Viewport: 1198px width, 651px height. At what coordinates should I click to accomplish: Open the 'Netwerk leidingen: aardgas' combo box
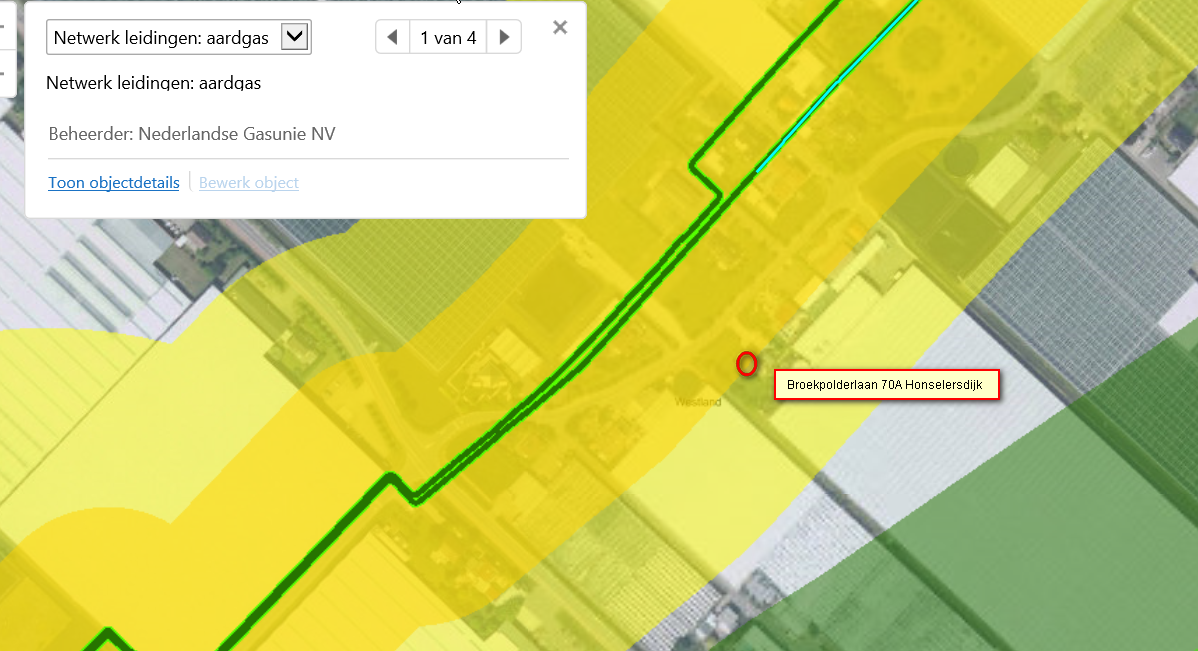179,37
